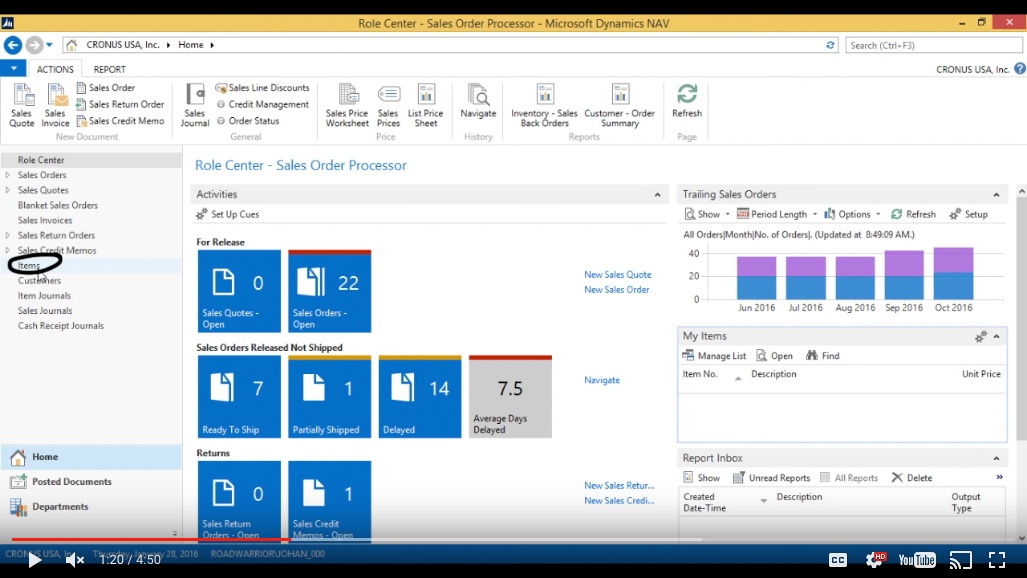
Task: Collapse the Trailing Sales Orders part
Action: [996, 195]
